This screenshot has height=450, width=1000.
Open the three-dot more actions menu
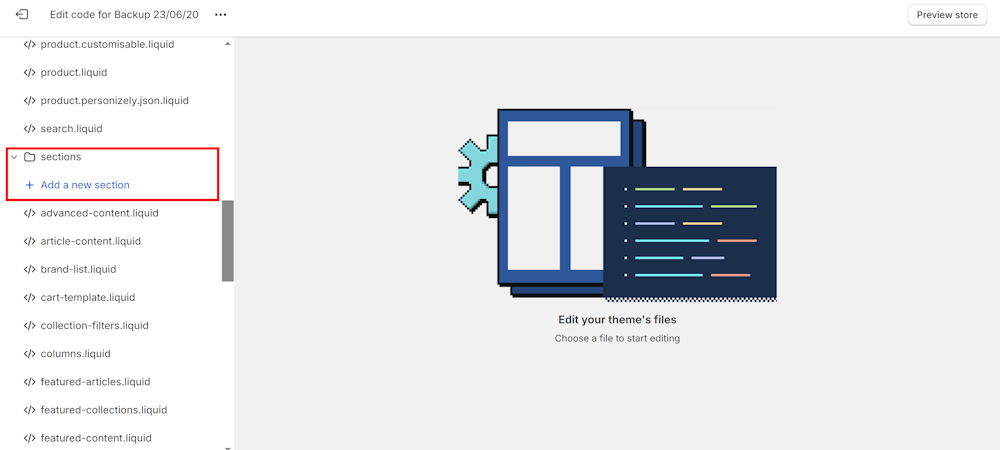point(221,15)
